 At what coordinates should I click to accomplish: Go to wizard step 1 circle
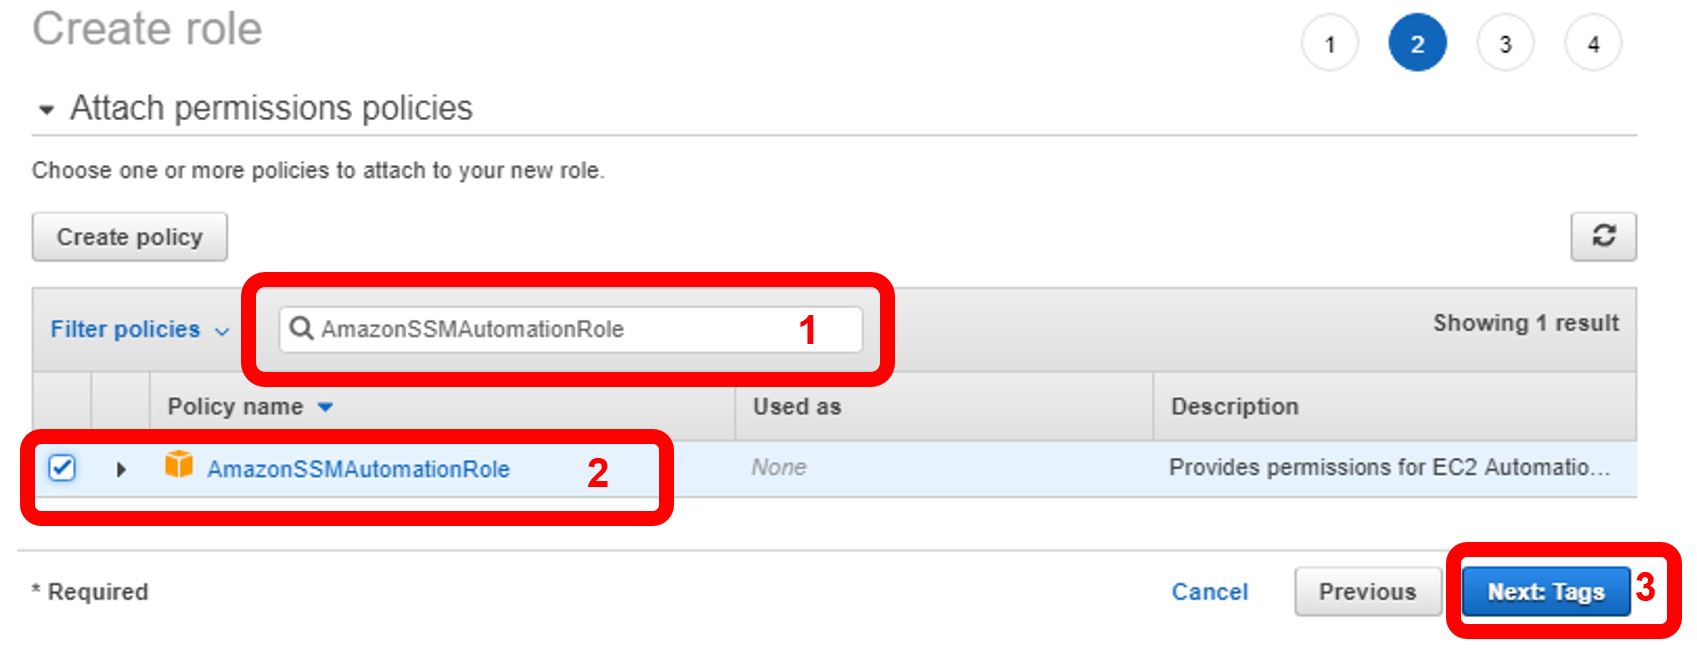pyautogui.click(x=1329, y=44)
